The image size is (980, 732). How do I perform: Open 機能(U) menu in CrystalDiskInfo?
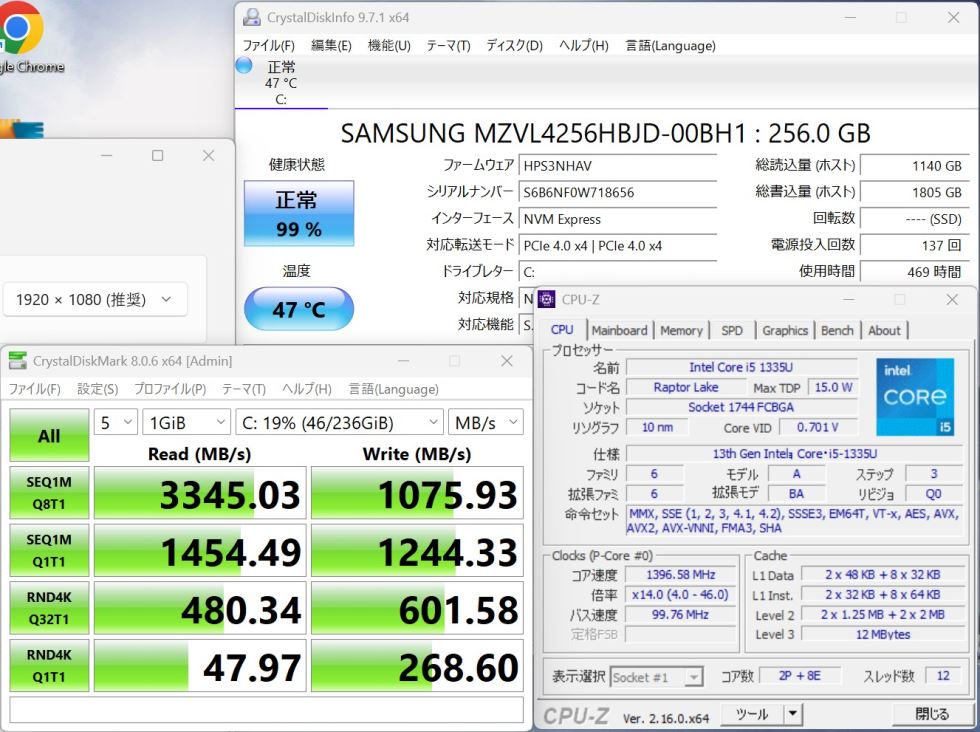[x=389, y=46]
